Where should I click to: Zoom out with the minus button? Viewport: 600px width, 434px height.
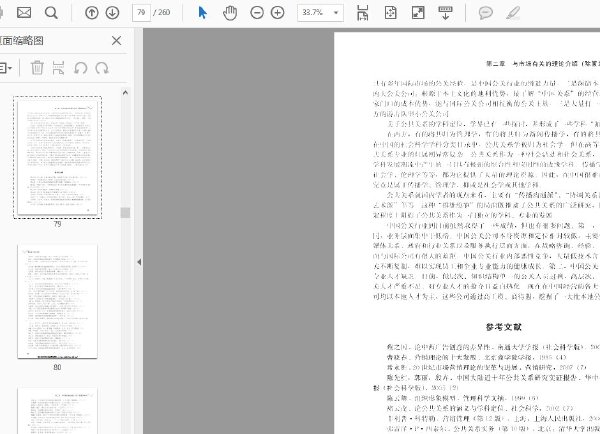point(257,13)
